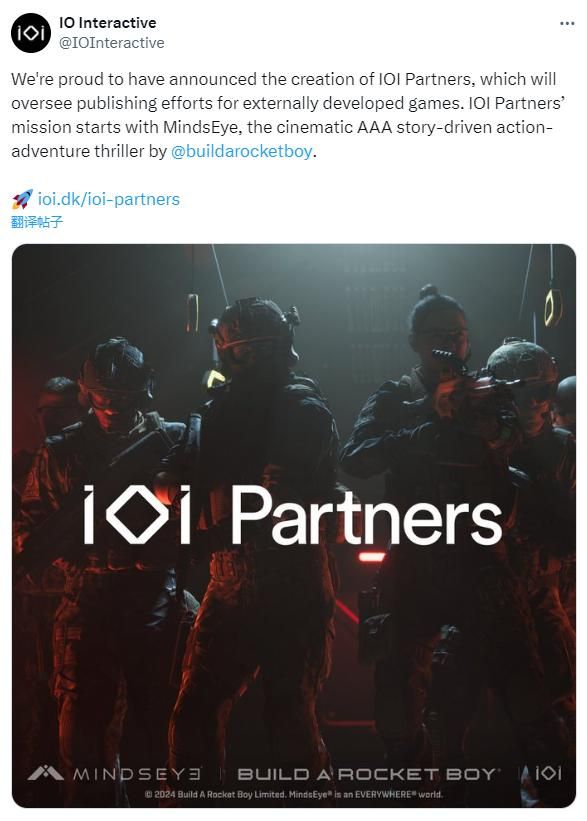Translate the post via 翻译帖子
587x821 pixels.
pyautogui.click(x=37, y=222)
